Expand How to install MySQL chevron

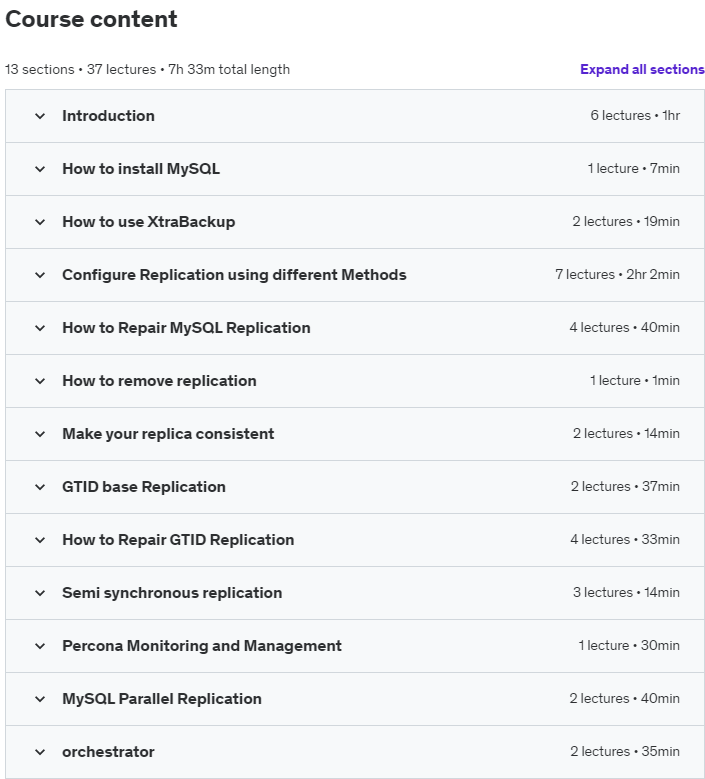tap(40, 169)
